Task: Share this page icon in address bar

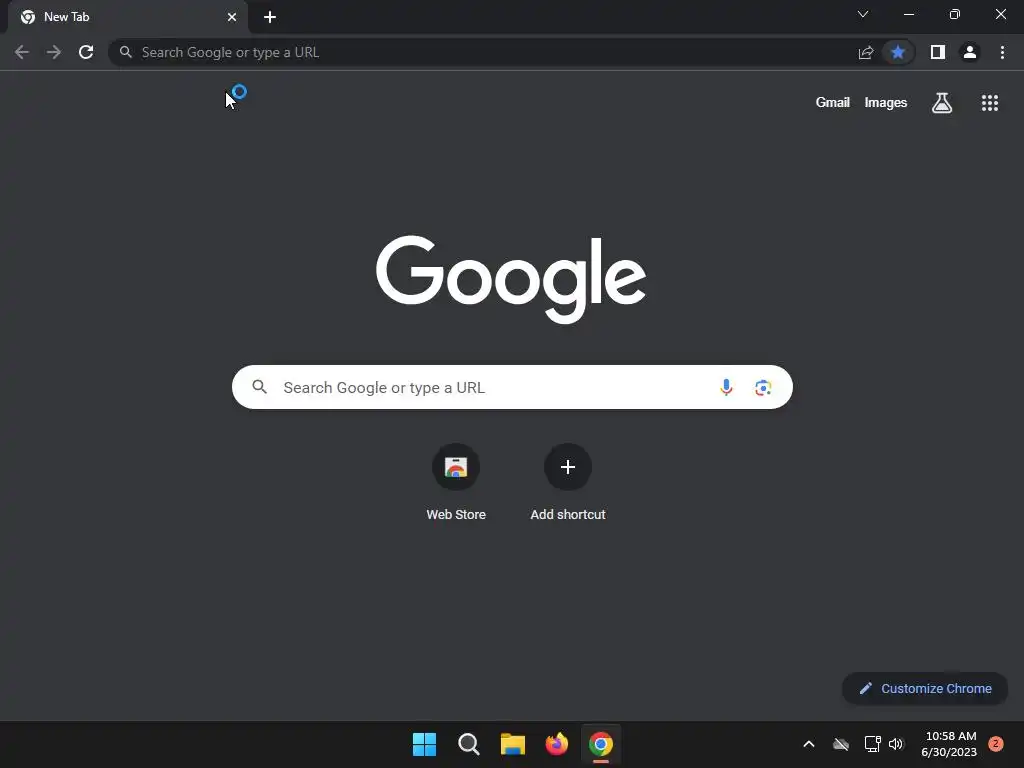Action: click(x=866, y=52)
